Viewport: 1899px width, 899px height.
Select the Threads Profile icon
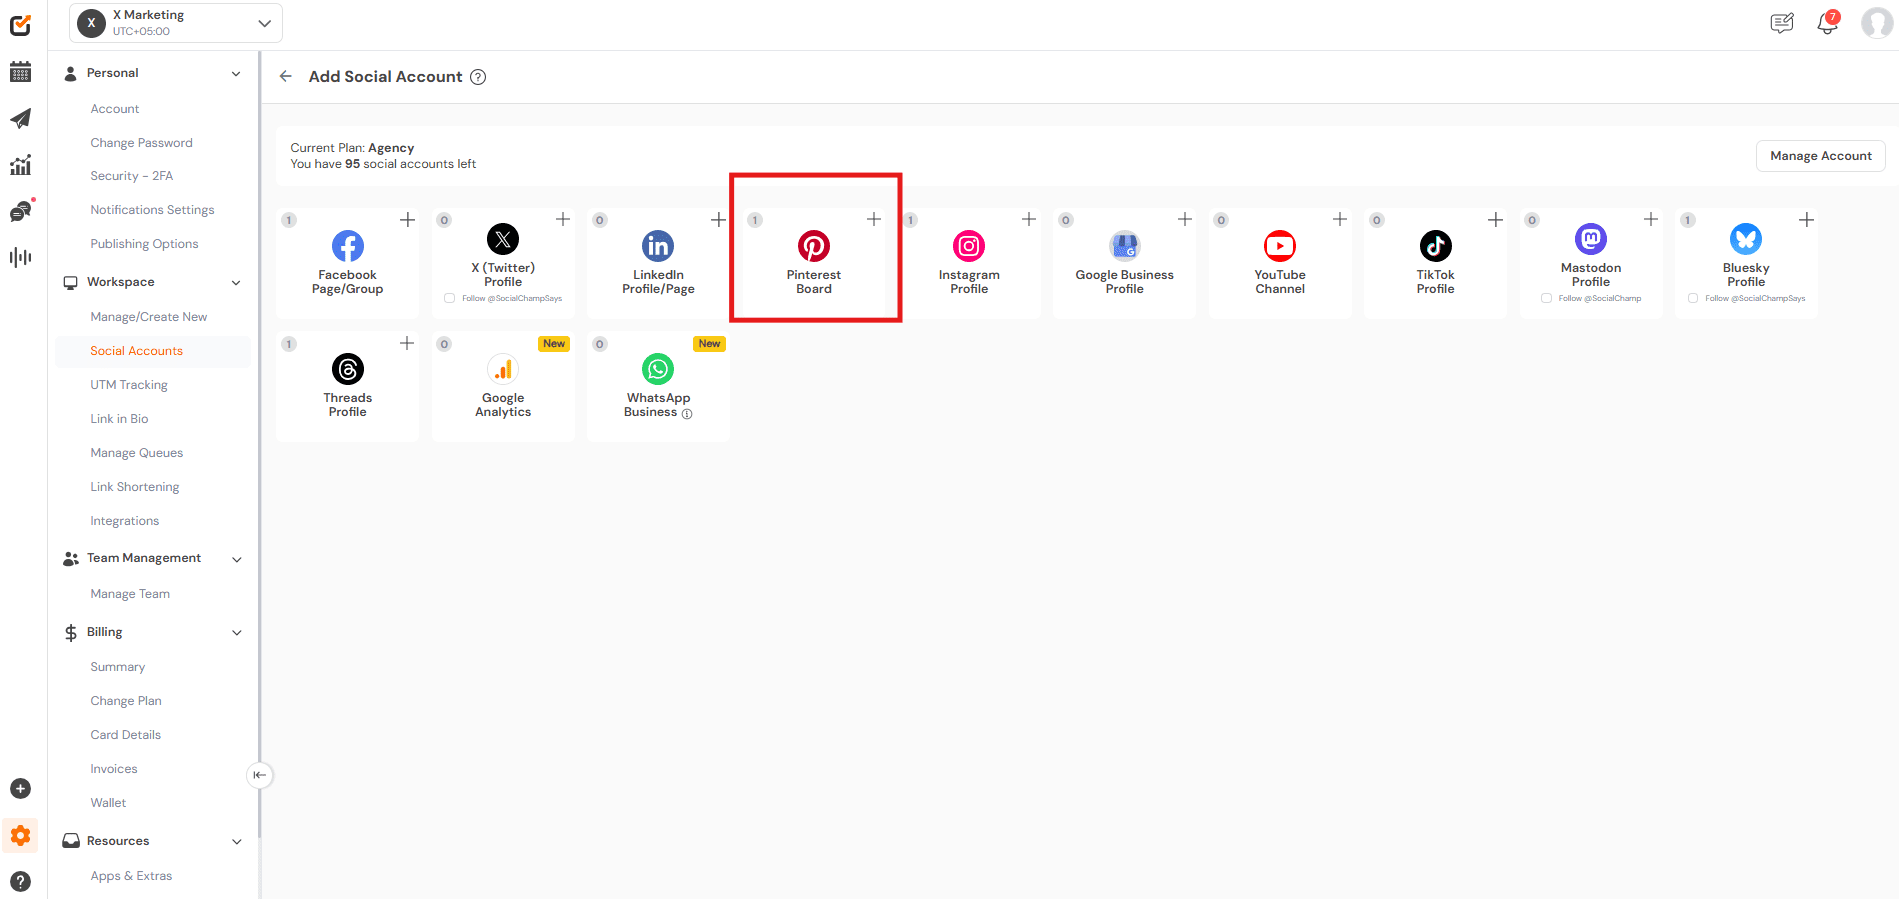pyautogui.click(x=347, y=369)
